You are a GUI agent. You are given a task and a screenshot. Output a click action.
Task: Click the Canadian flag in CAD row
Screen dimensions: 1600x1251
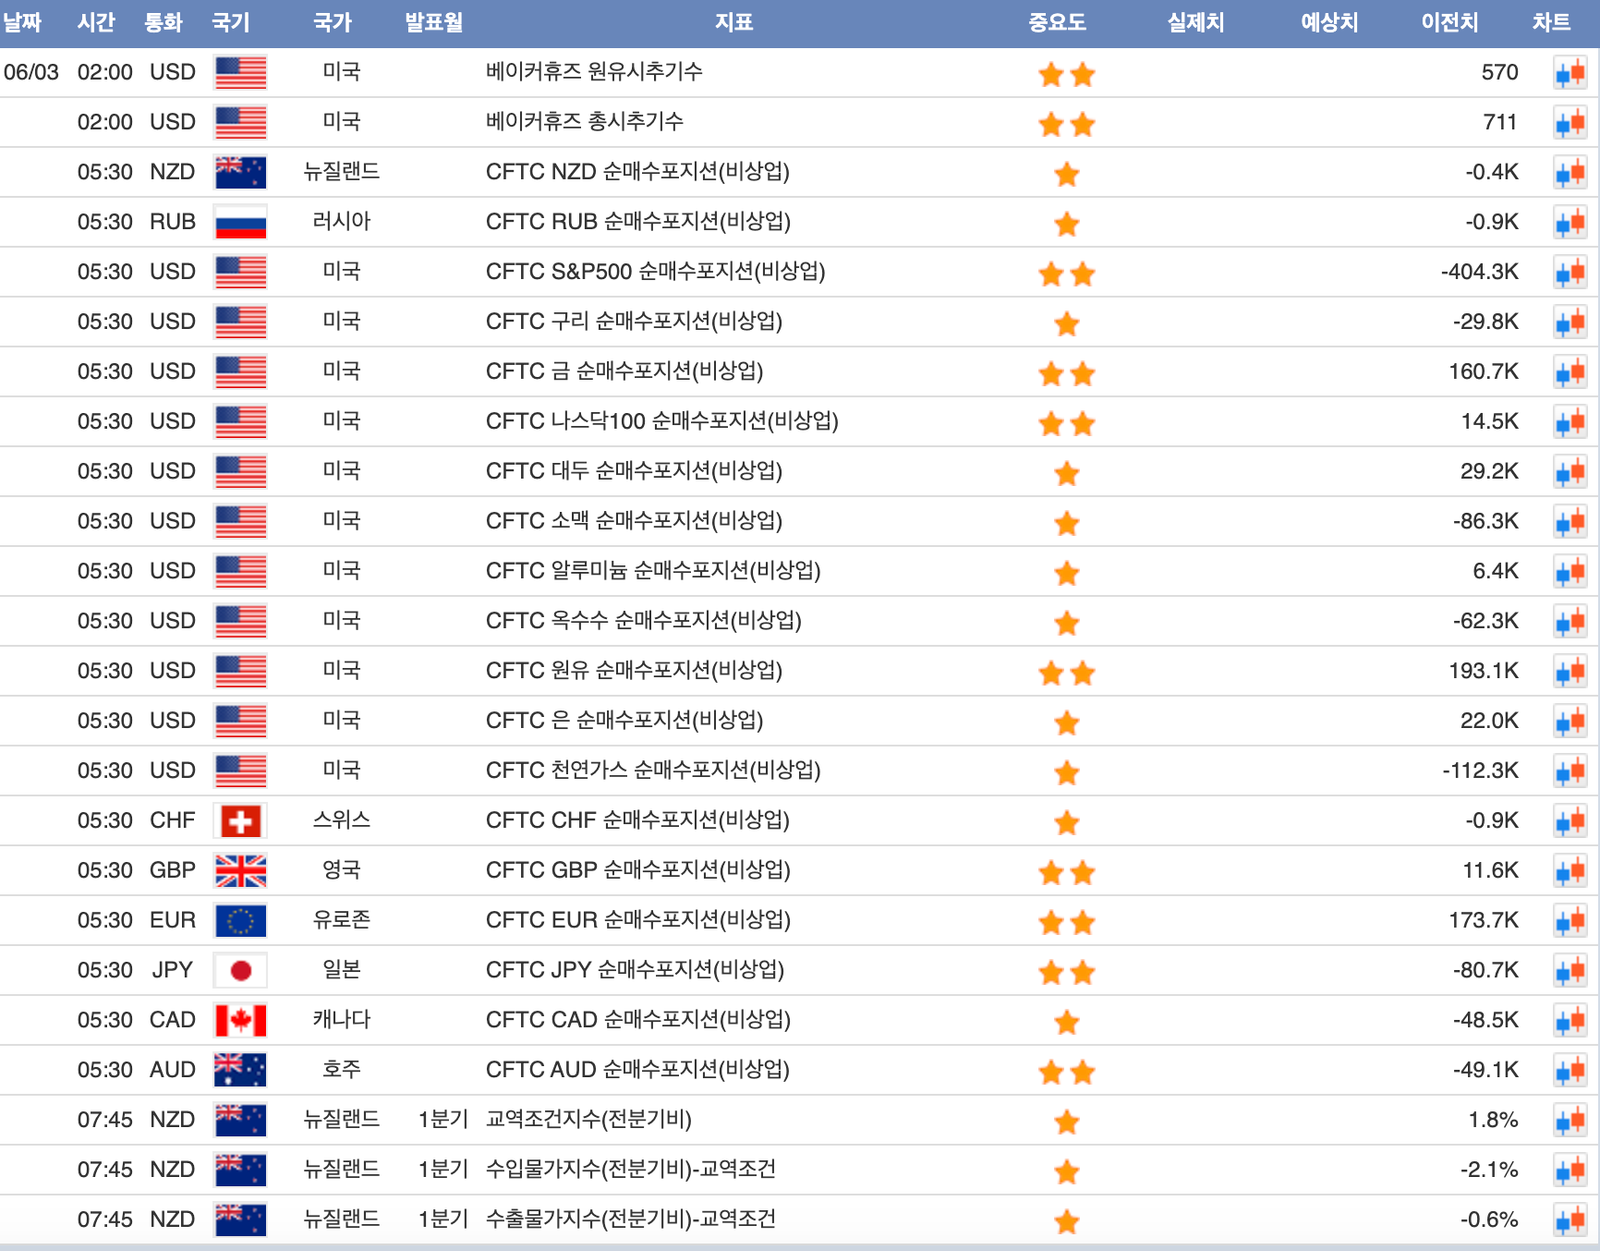pos(240,1020)
